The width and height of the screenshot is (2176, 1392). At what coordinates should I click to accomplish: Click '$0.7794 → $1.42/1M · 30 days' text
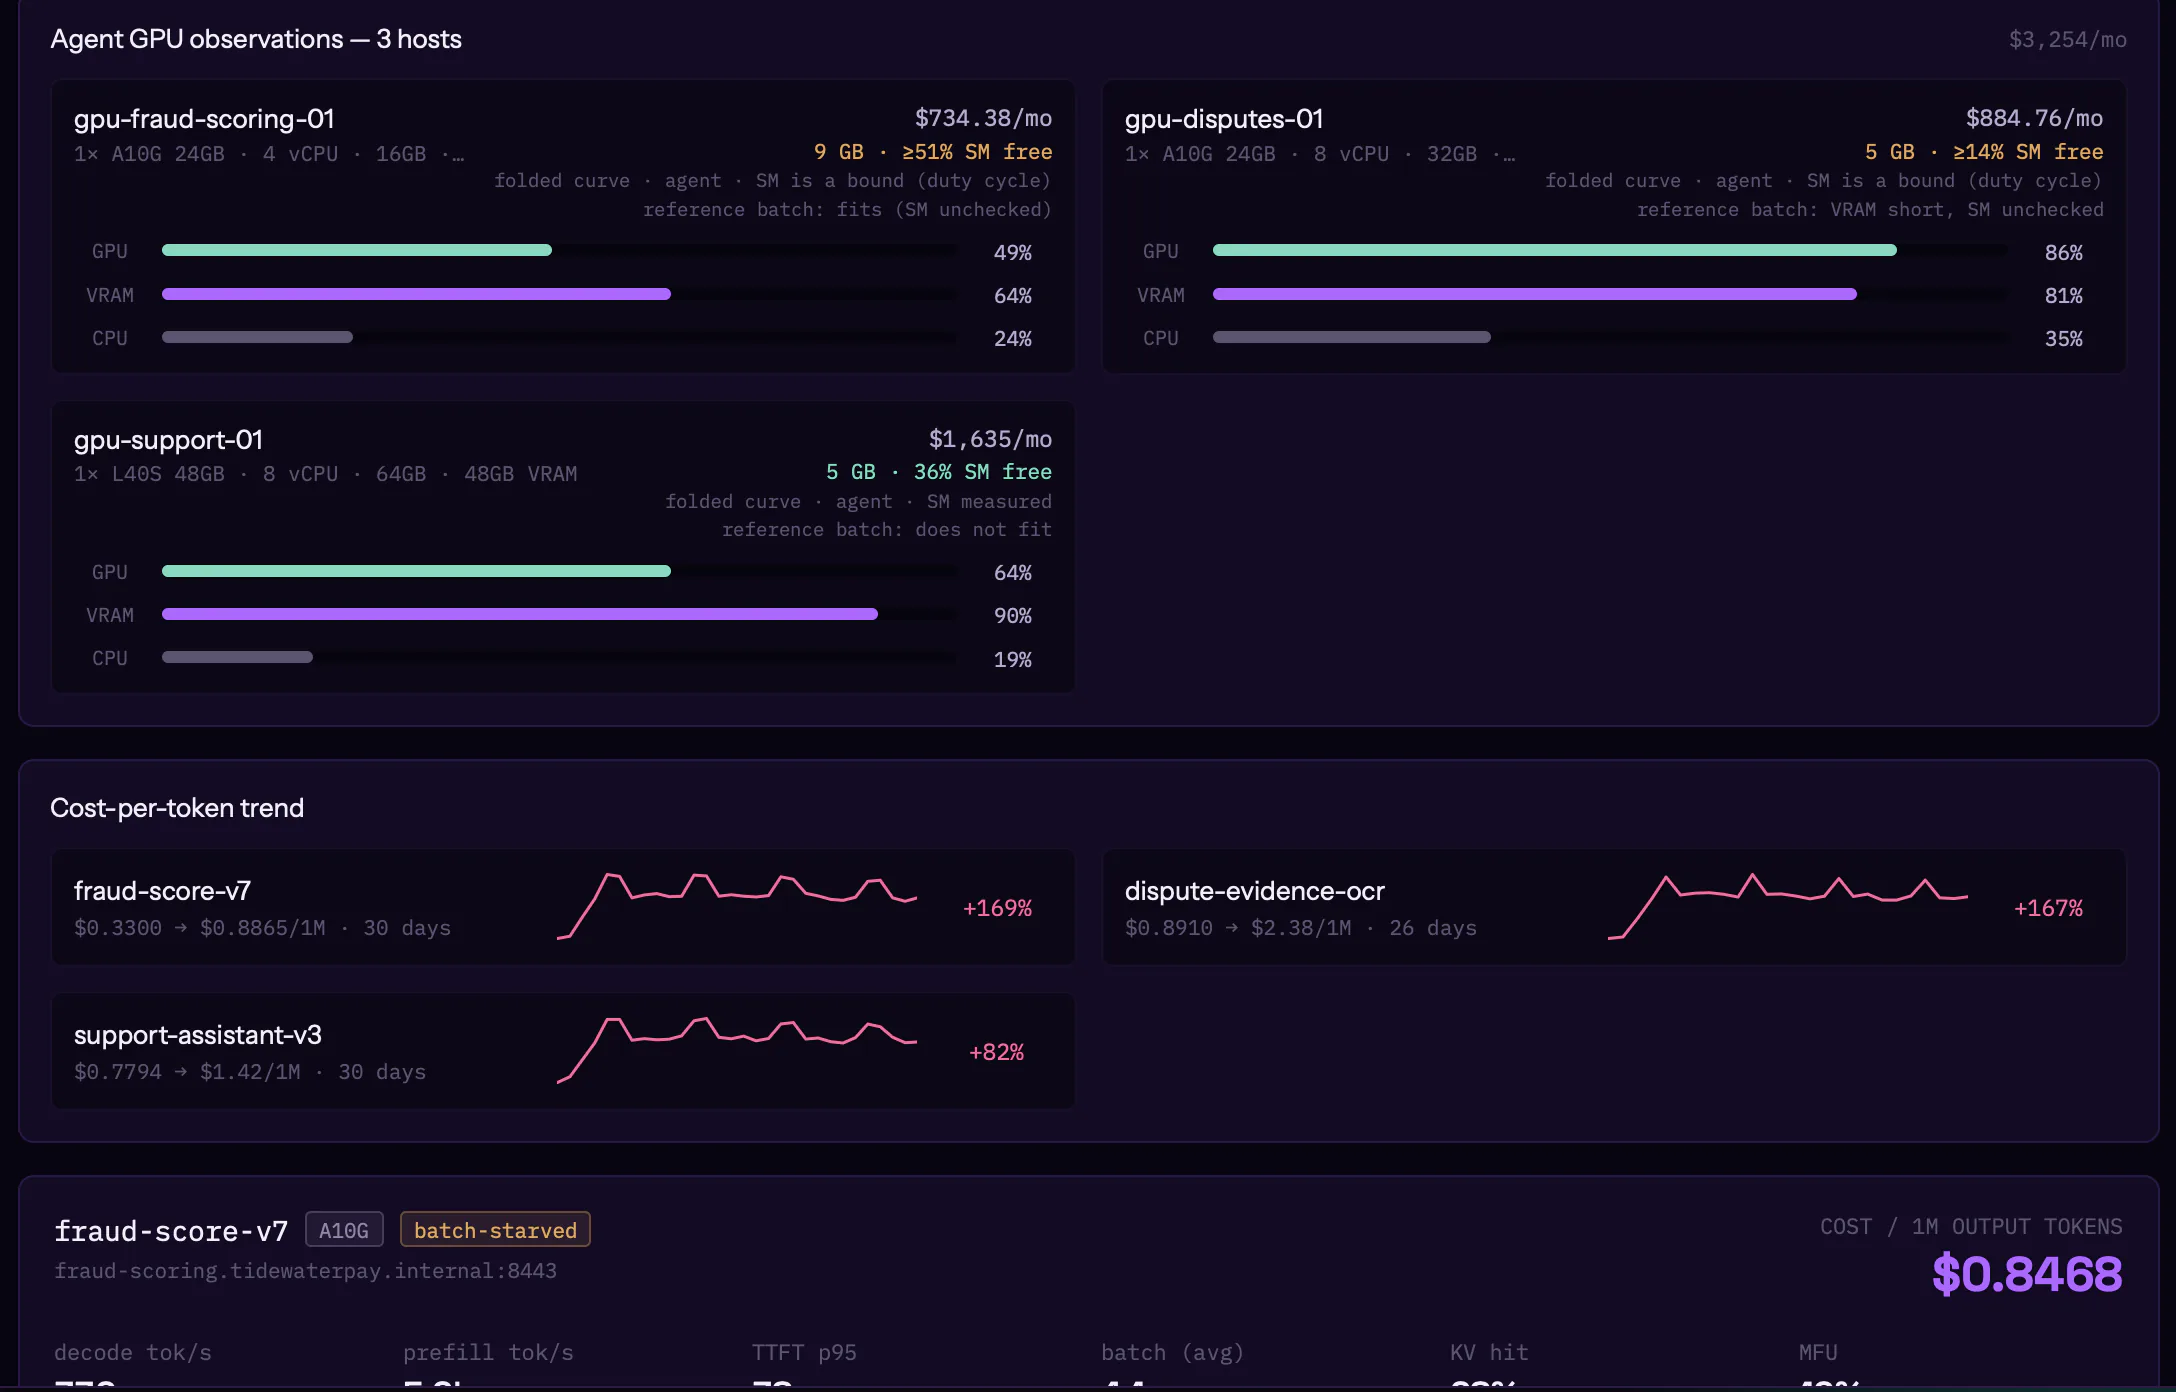click(250, 1072)
